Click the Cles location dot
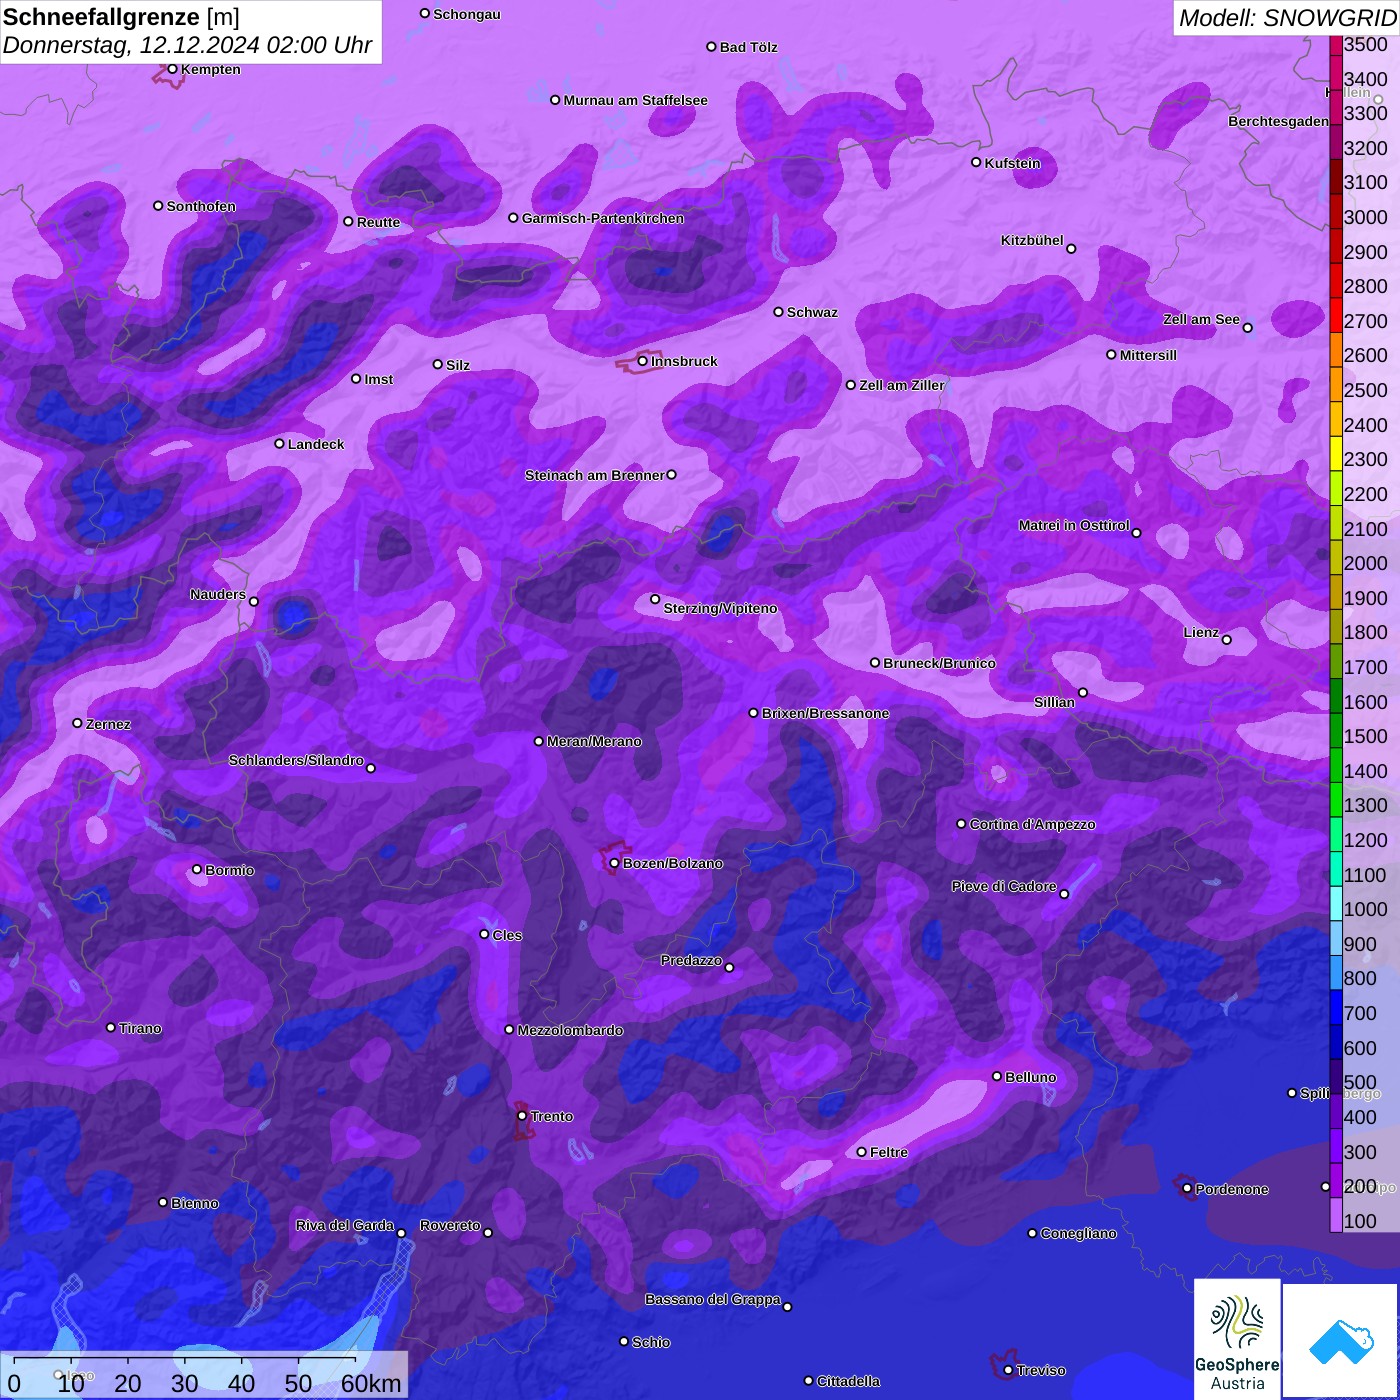 point(485,934)
